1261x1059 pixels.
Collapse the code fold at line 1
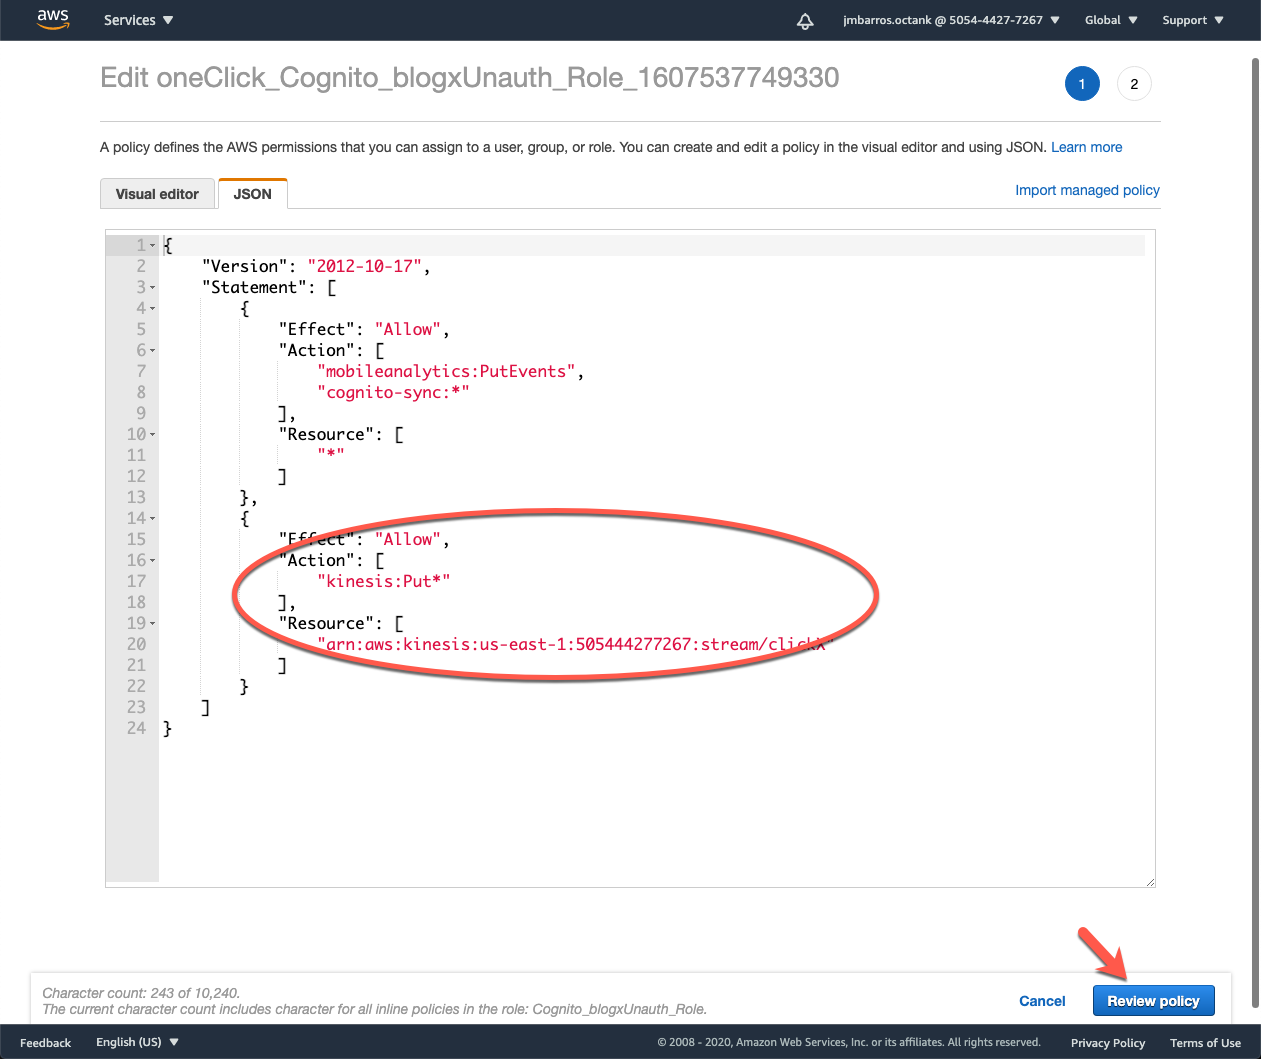coord(153,246)
